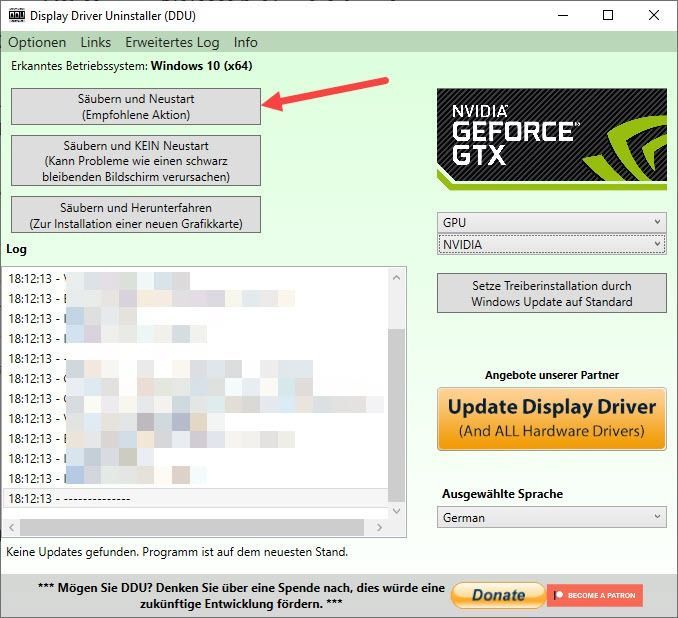The height and width of the screenshot is (618, 678).
Task: Maximize the DDU window
Action: click(608, 16)
